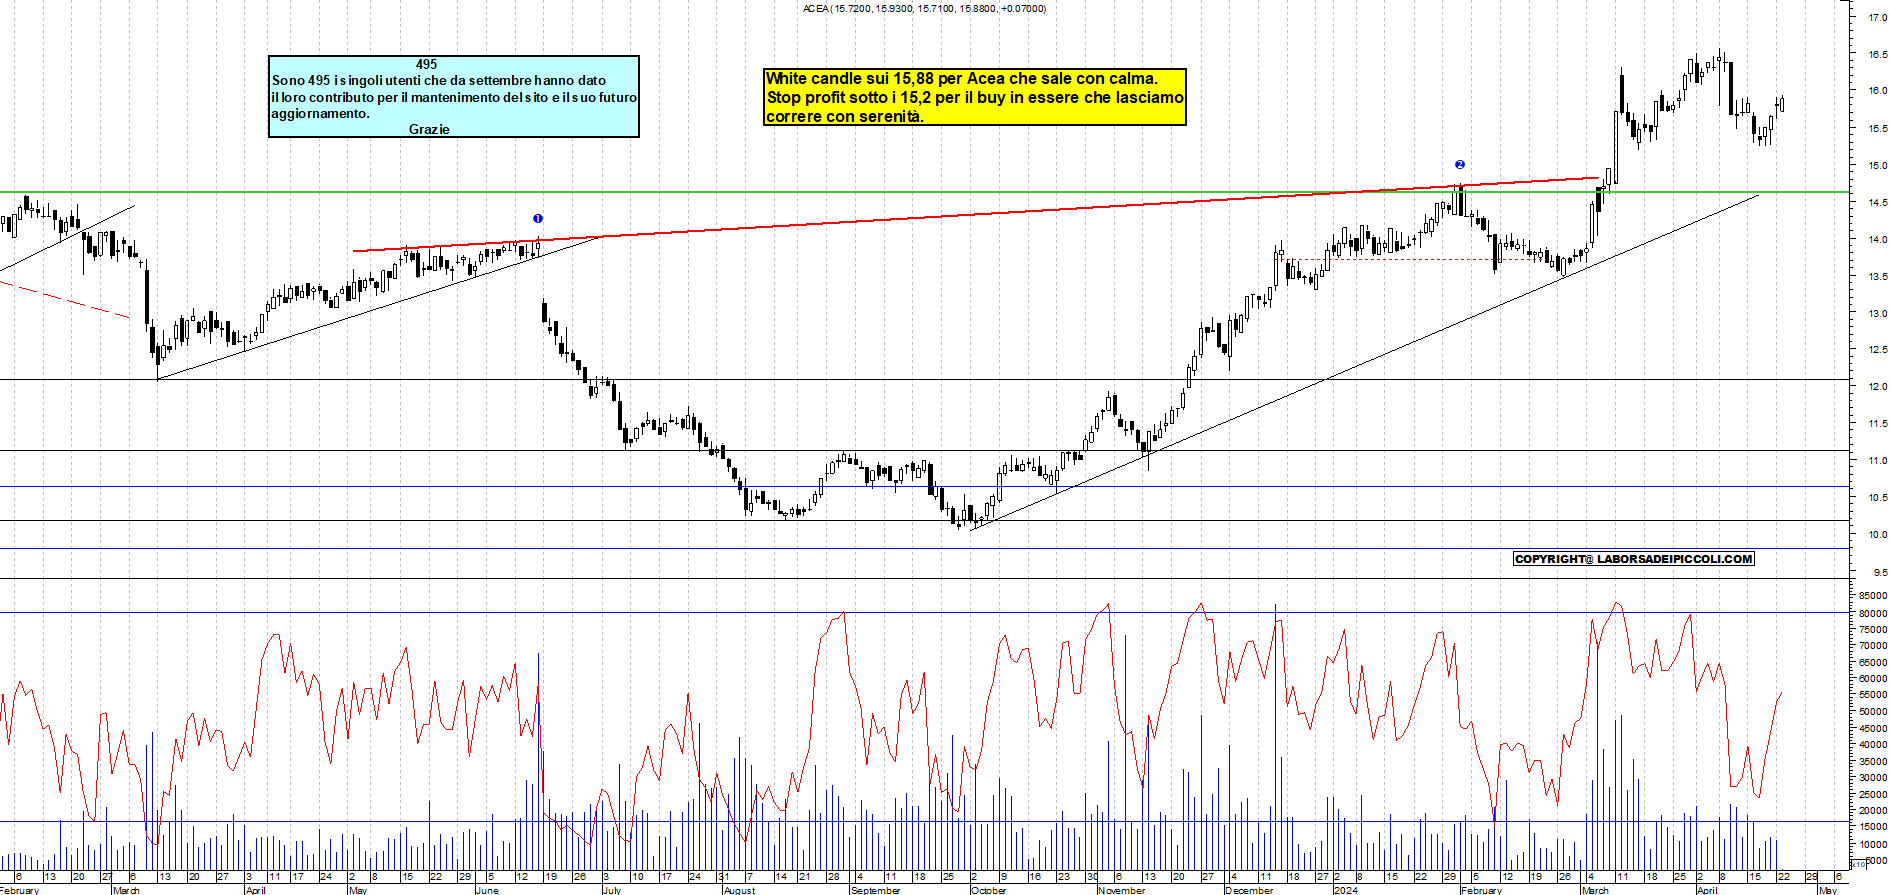Click the 20000 volume axis label

coord(1872,810)
